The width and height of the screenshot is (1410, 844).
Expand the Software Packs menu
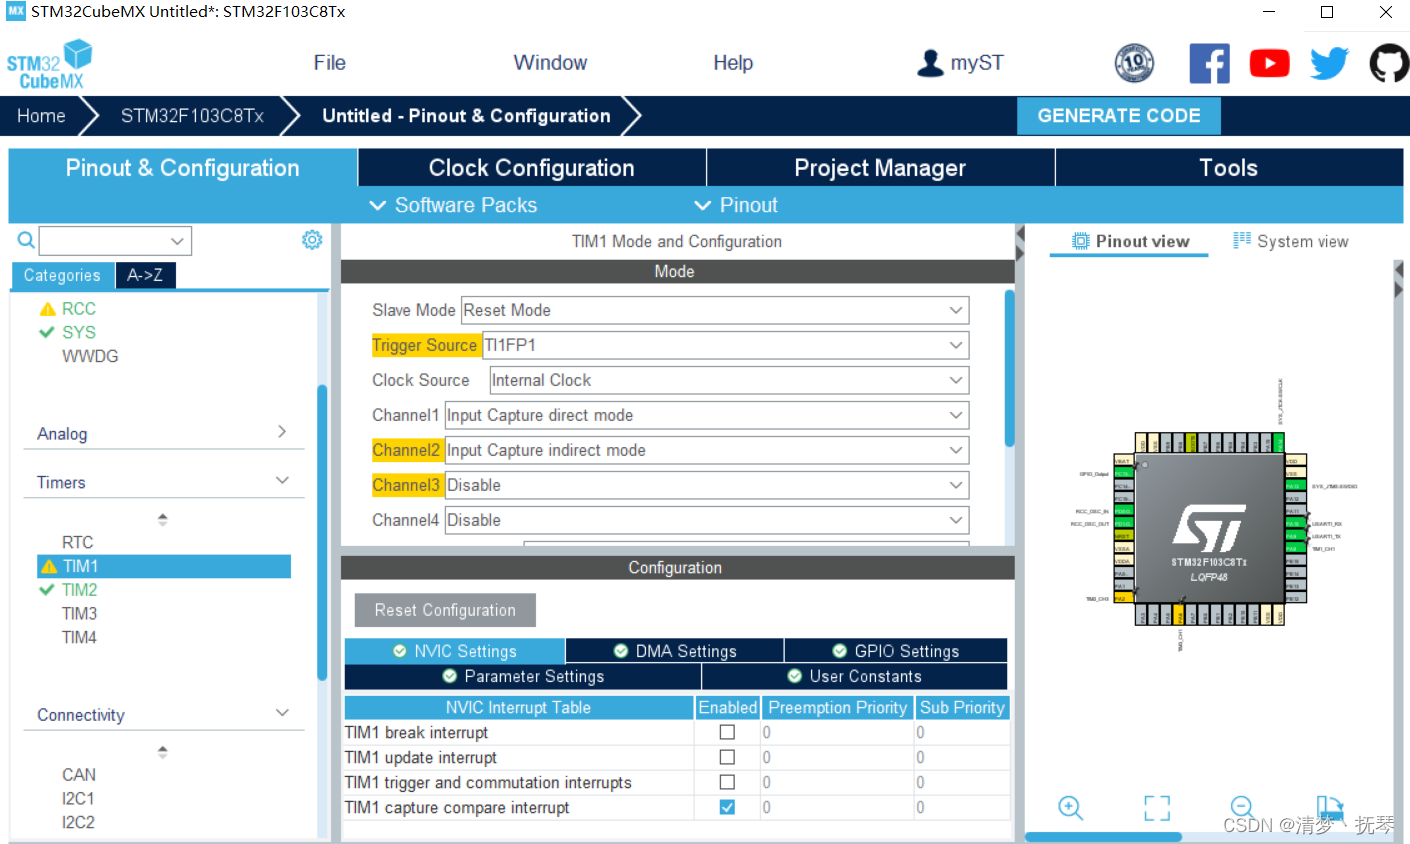pyautogui.click(x=453, y=205)
